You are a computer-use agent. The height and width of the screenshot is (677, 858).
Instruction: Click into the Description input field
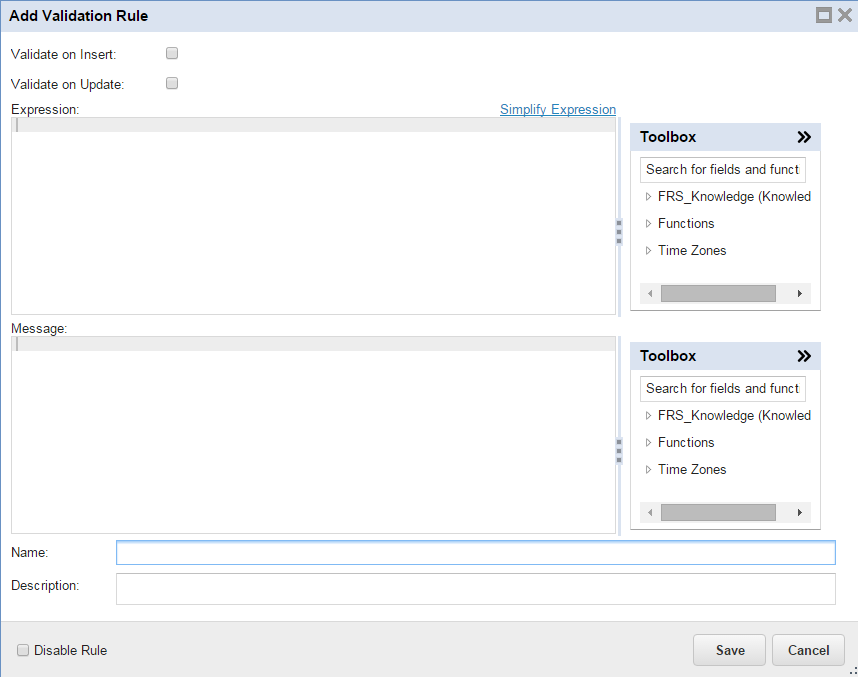pyautogui.click(x=475, y=589)
